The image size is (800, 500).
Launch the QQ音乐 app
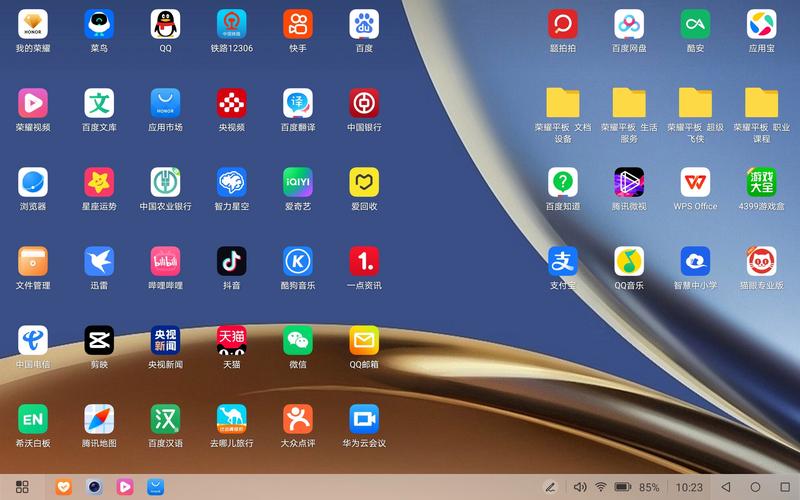coord(629,261)
